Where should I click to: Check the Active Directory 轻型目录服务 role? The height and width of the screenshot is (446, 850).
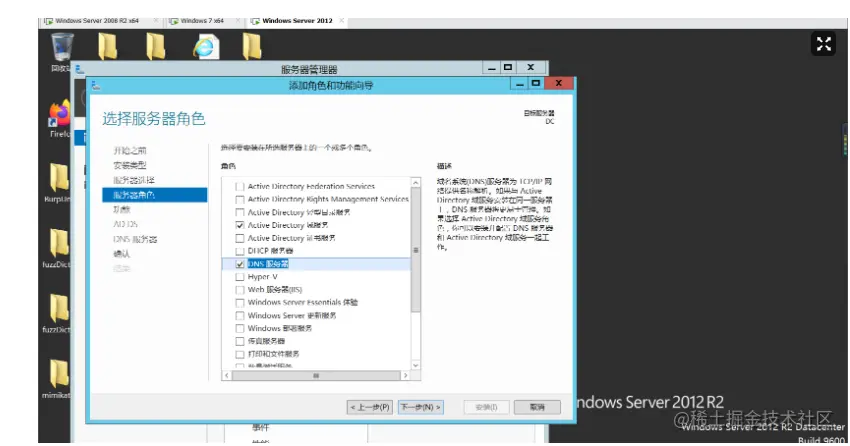coord(240,212)
